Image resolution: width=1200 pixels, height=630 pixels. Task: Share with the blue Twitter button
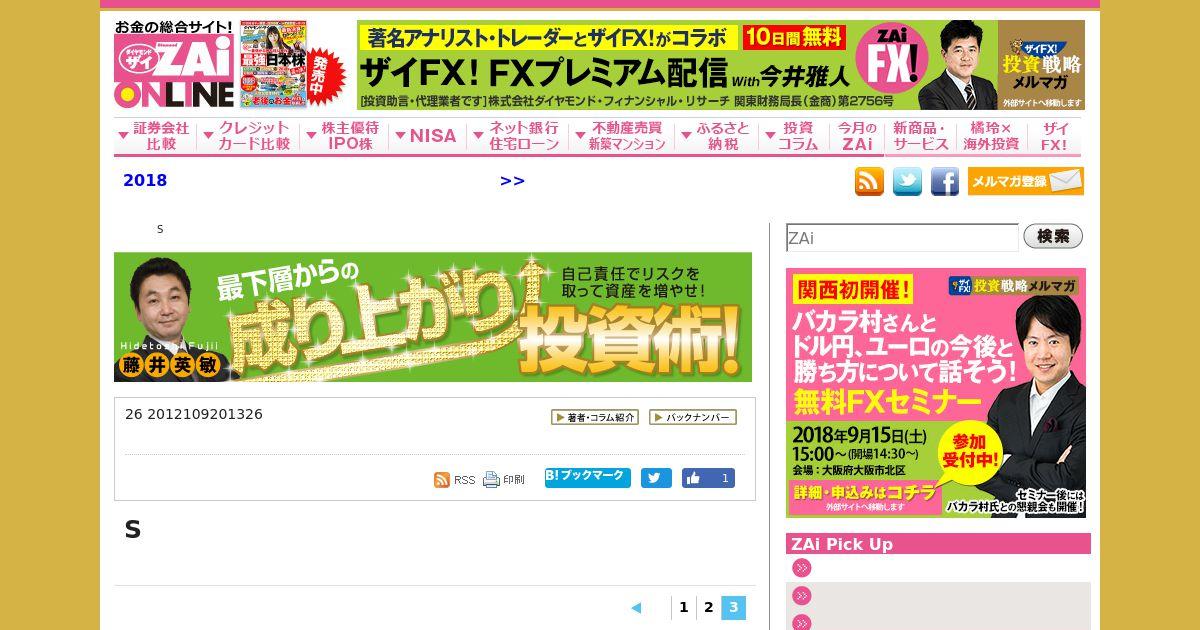(656, 478)
